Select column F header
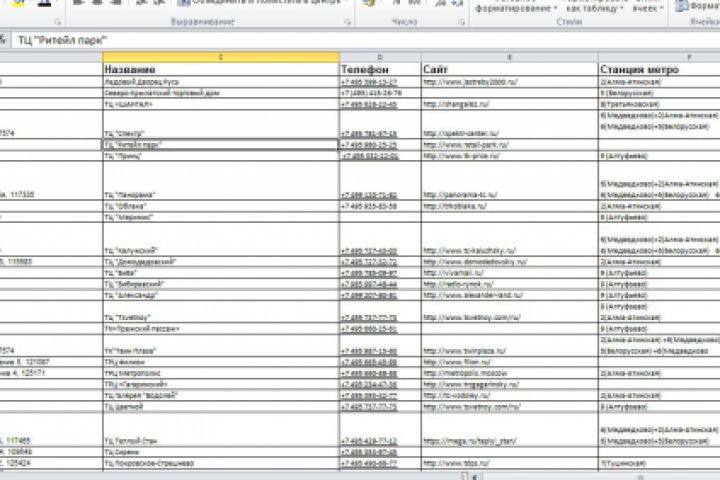Screen dimensions: 720x480 [659, 57]
